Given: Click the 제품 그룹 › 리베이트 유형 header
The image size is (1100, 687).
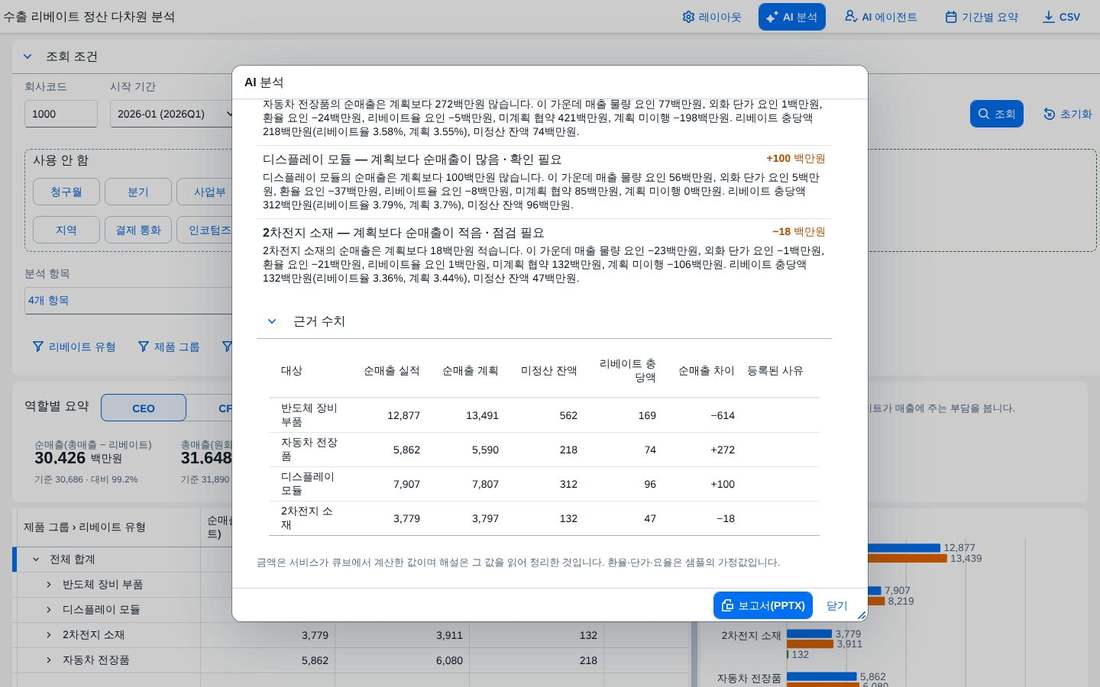Looking at the screenshot, I should pos(84,527).
